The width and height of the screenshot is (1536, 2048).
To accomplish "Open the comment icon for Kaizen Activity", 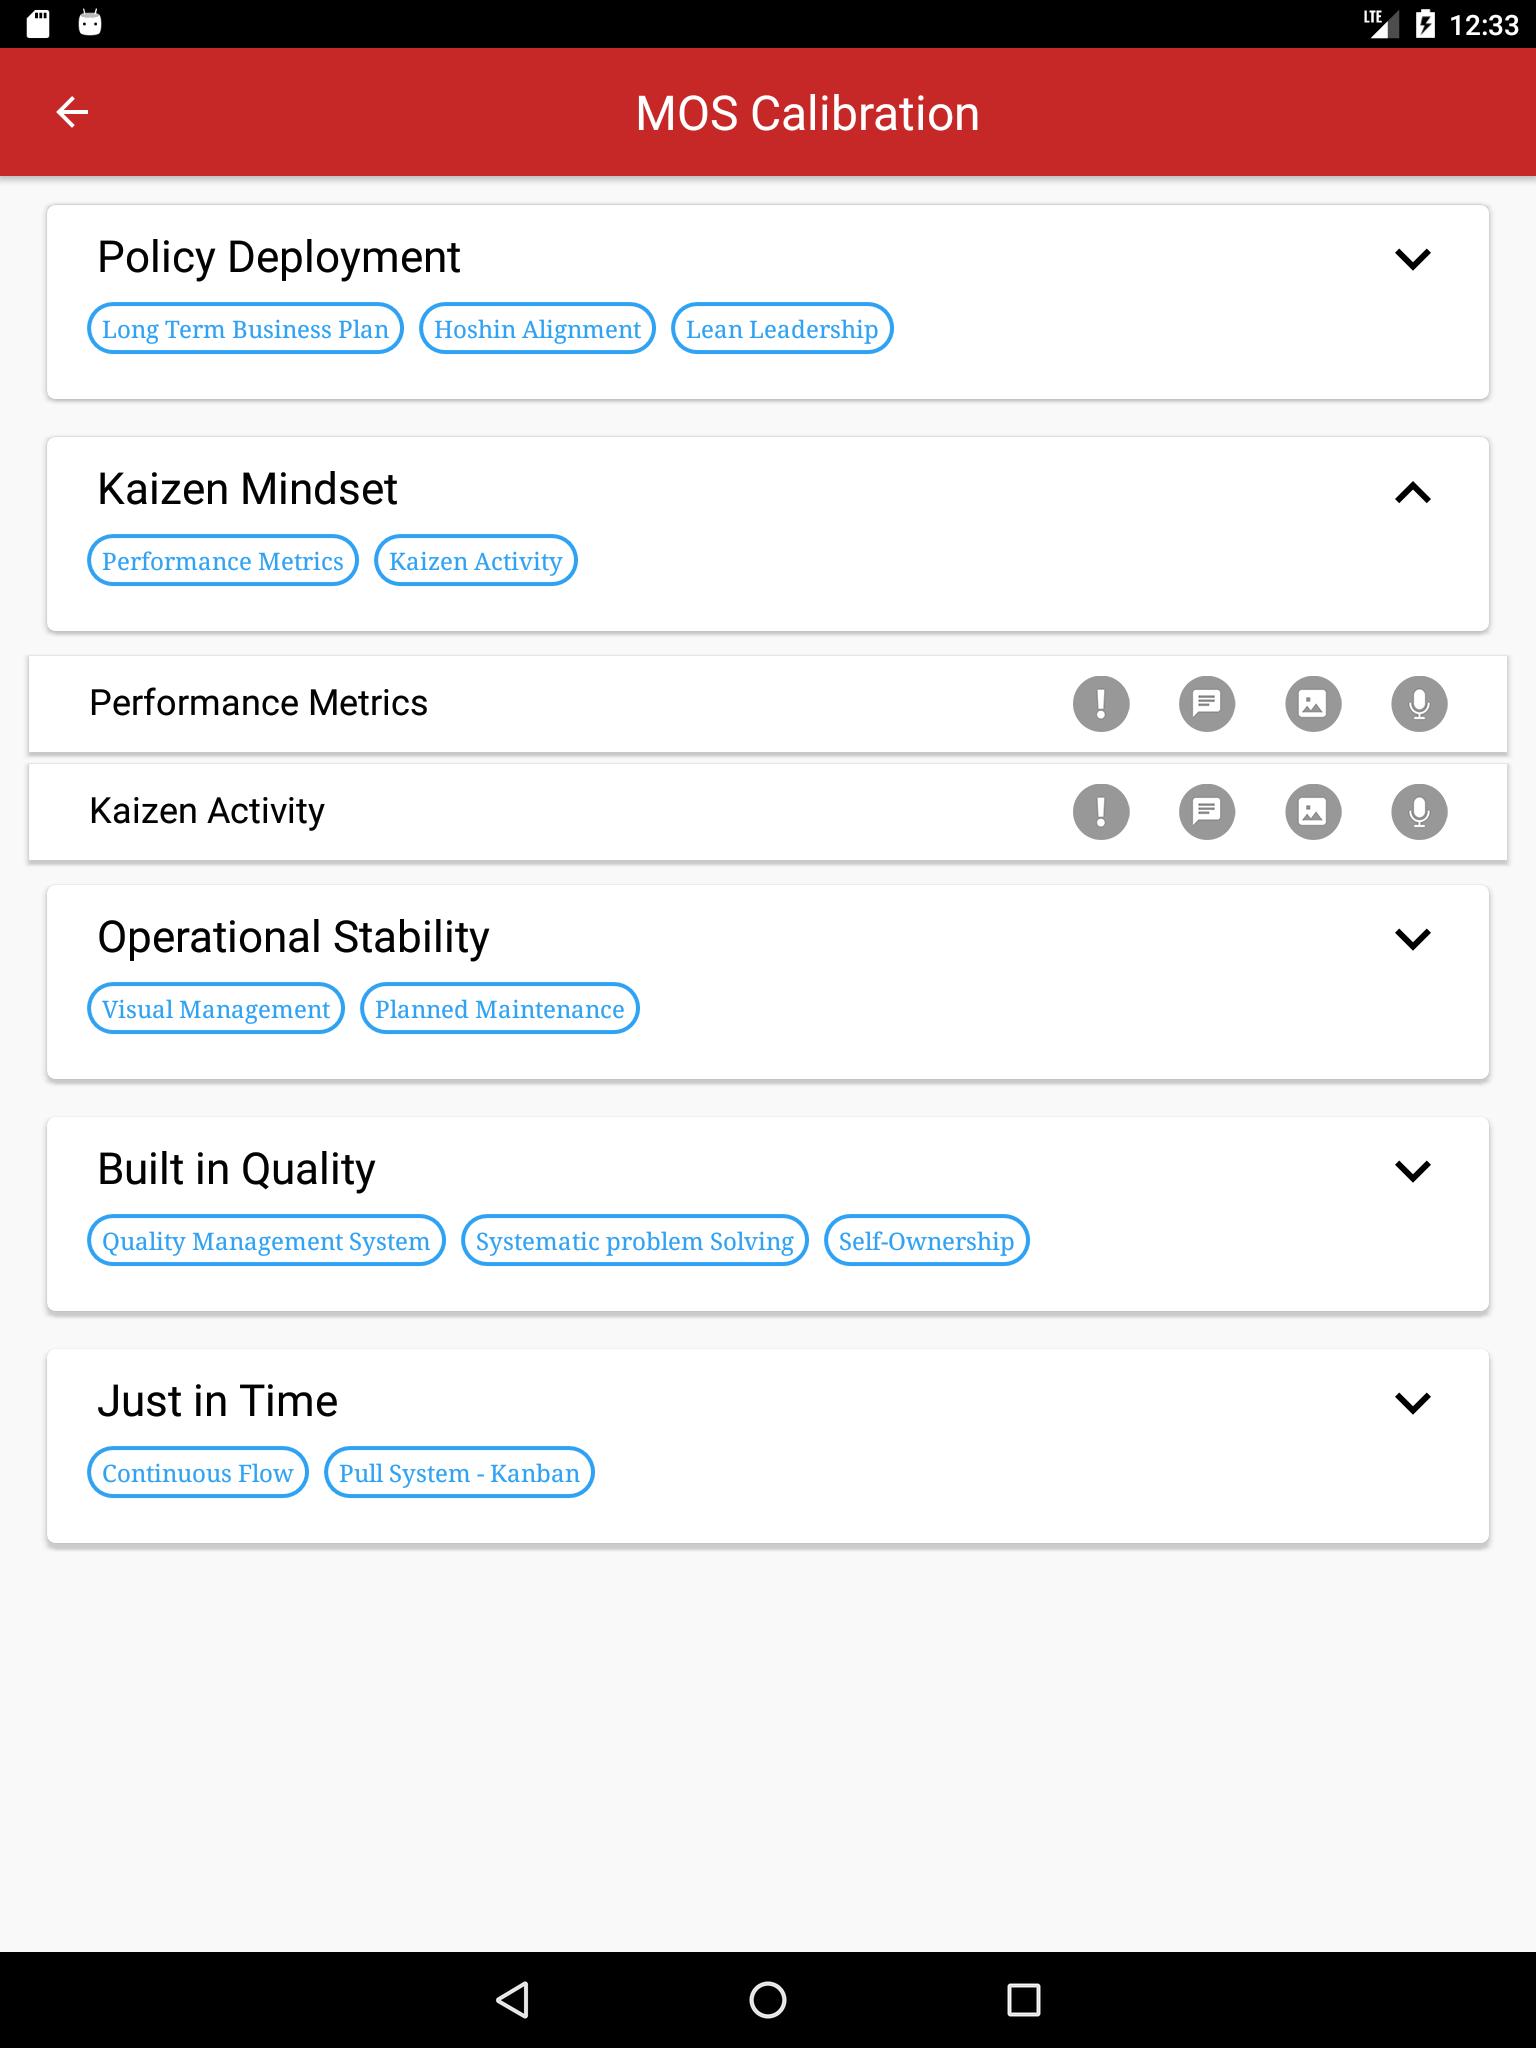I will (1207, 811).
